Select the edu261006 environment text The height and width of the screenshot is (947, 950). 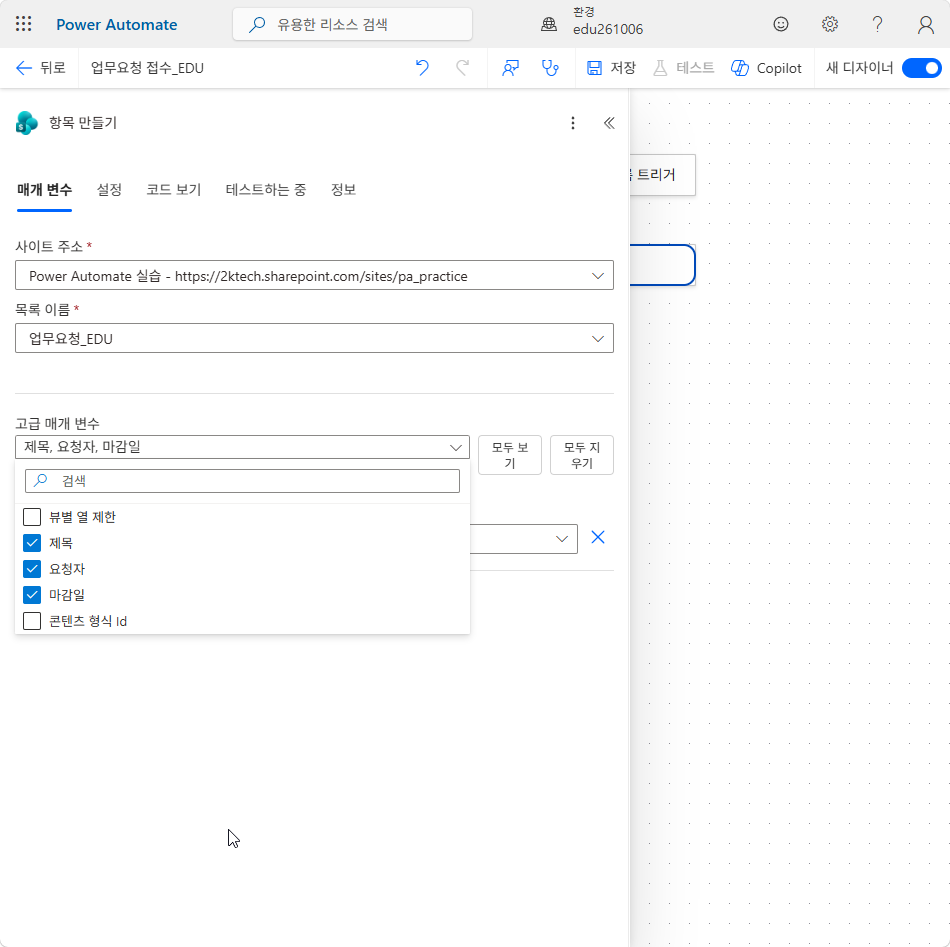(608, 30)
